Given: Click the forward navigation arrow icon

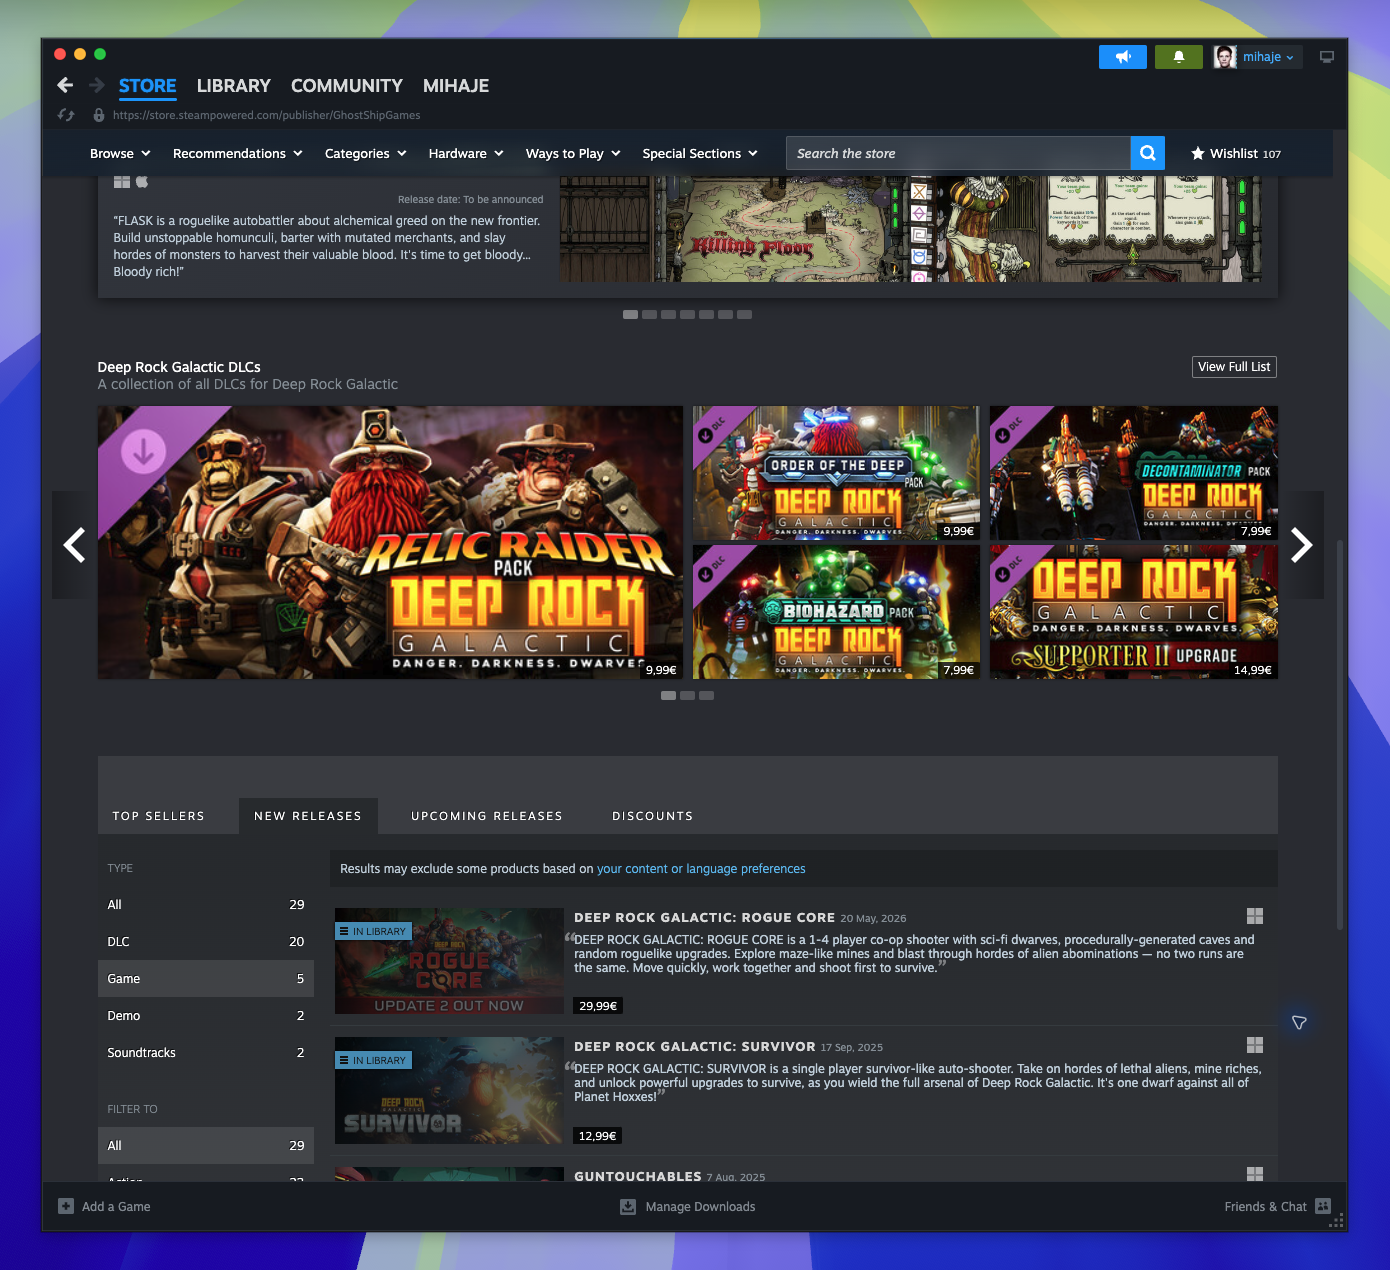Looking at the screenshot, I should [x=97, y=86].
